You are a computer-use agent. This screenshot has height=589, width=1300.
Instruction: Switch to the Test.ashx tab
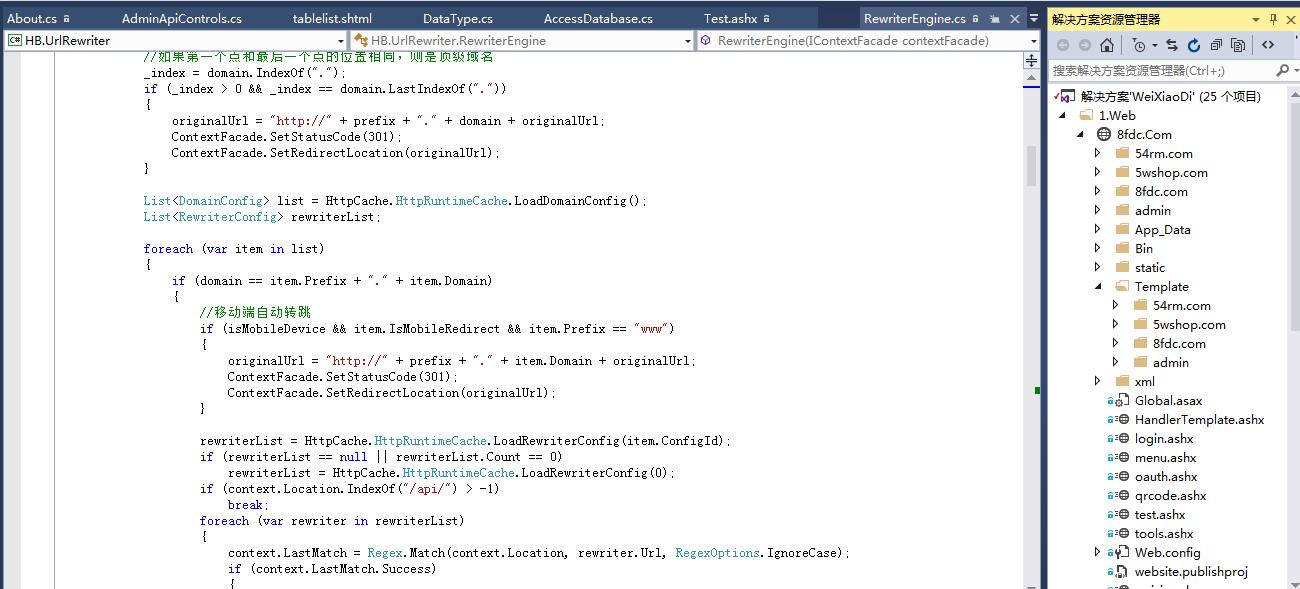(730, 18)
